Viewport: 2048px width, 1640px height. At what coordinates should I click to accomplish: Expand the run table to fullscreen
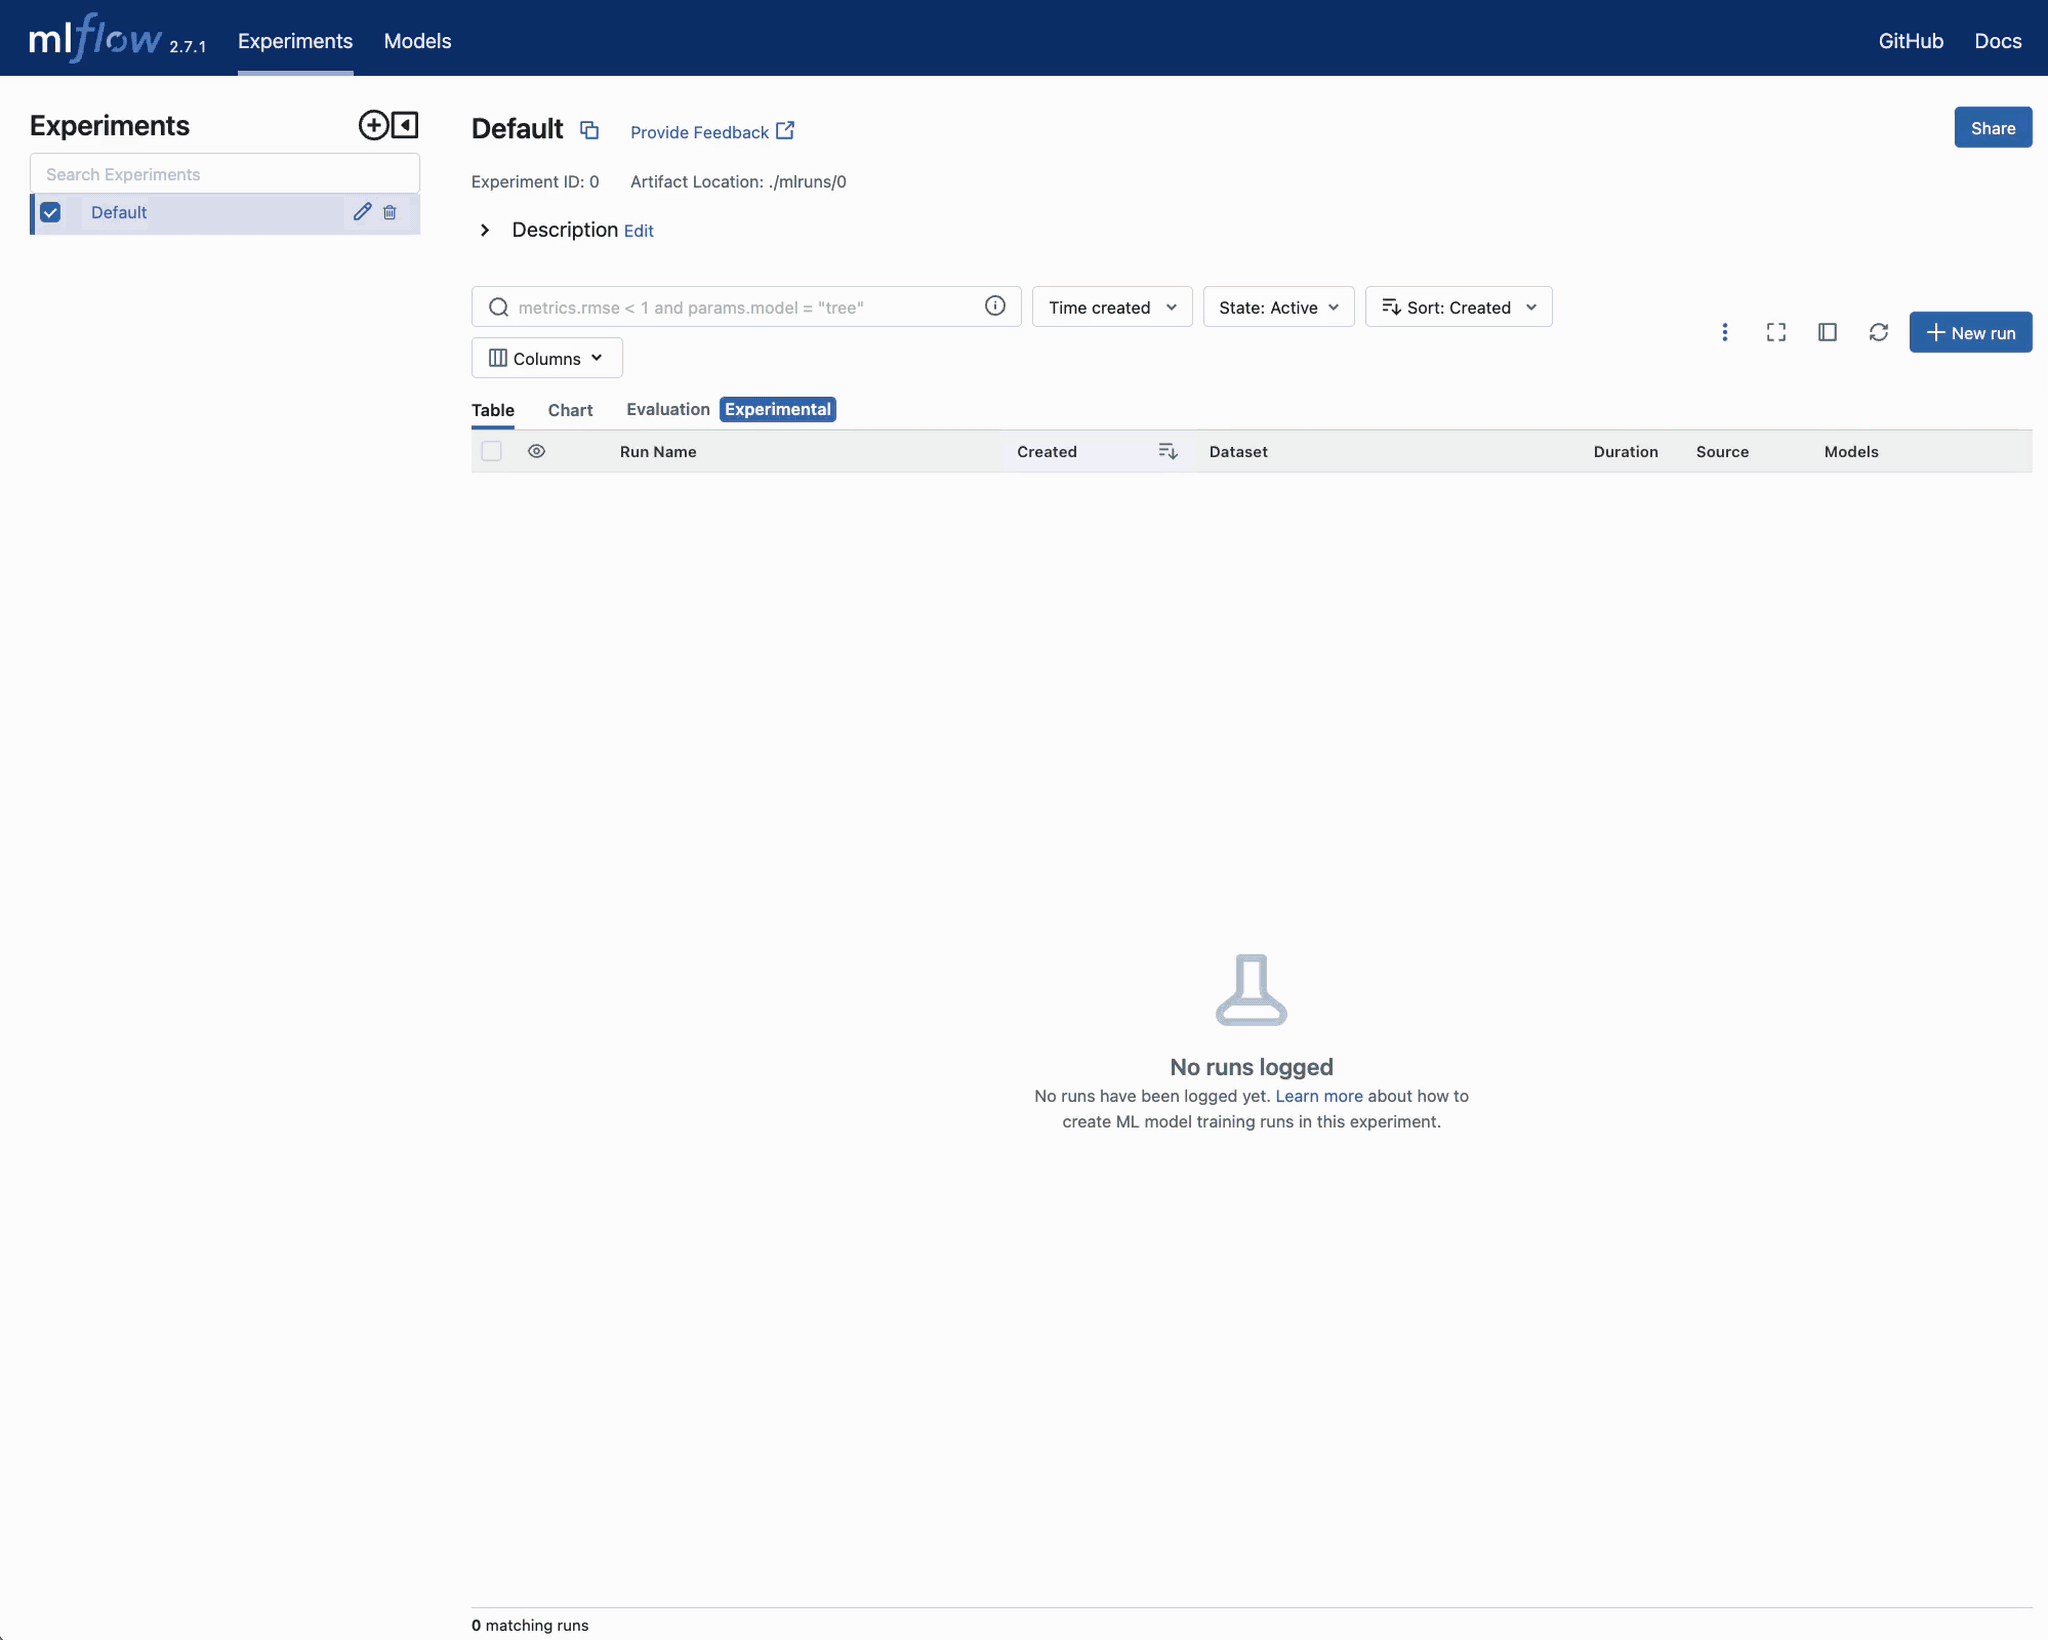(x=1777, y=332)
